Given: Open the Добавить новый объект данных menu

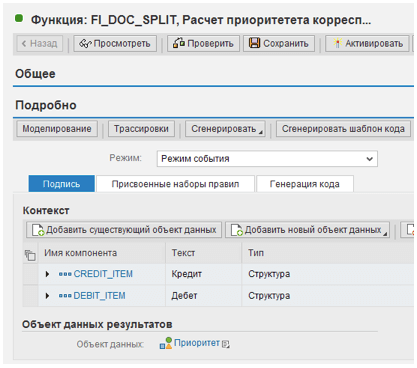Looking at the screenshot, I should point(307,230).
